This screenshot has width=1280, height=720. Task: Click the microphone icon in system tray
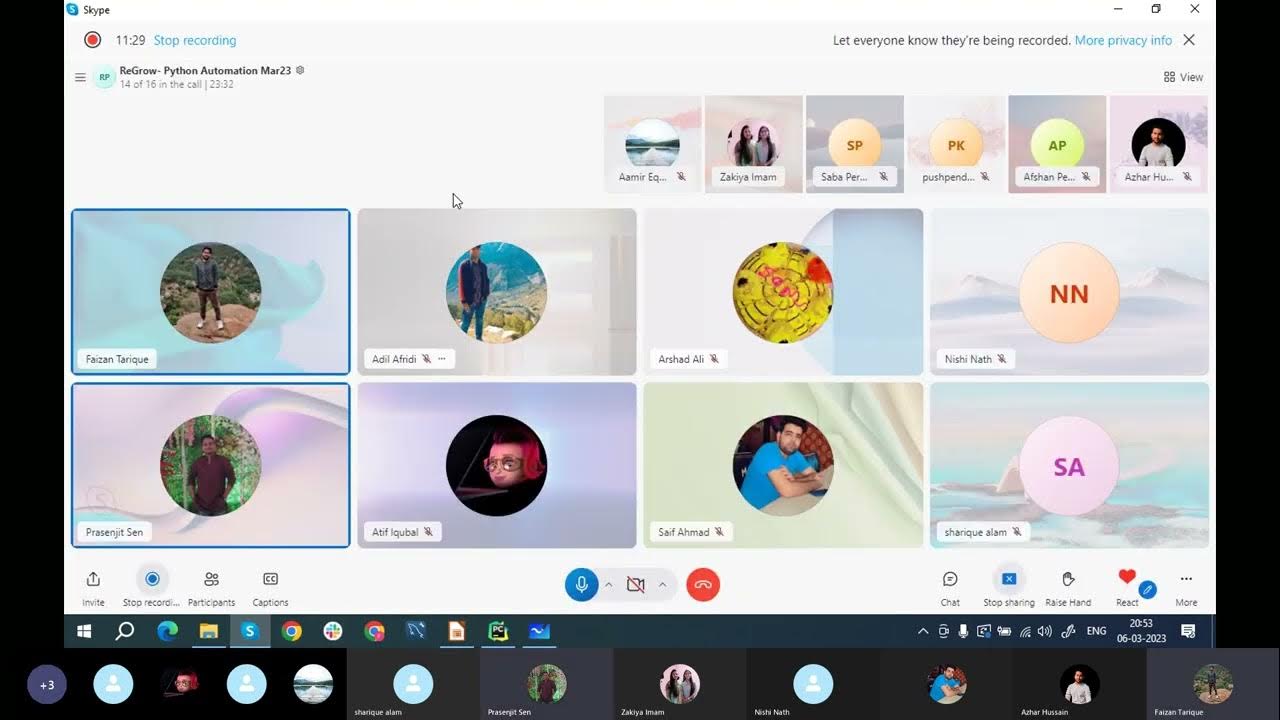tap(963, 631)
